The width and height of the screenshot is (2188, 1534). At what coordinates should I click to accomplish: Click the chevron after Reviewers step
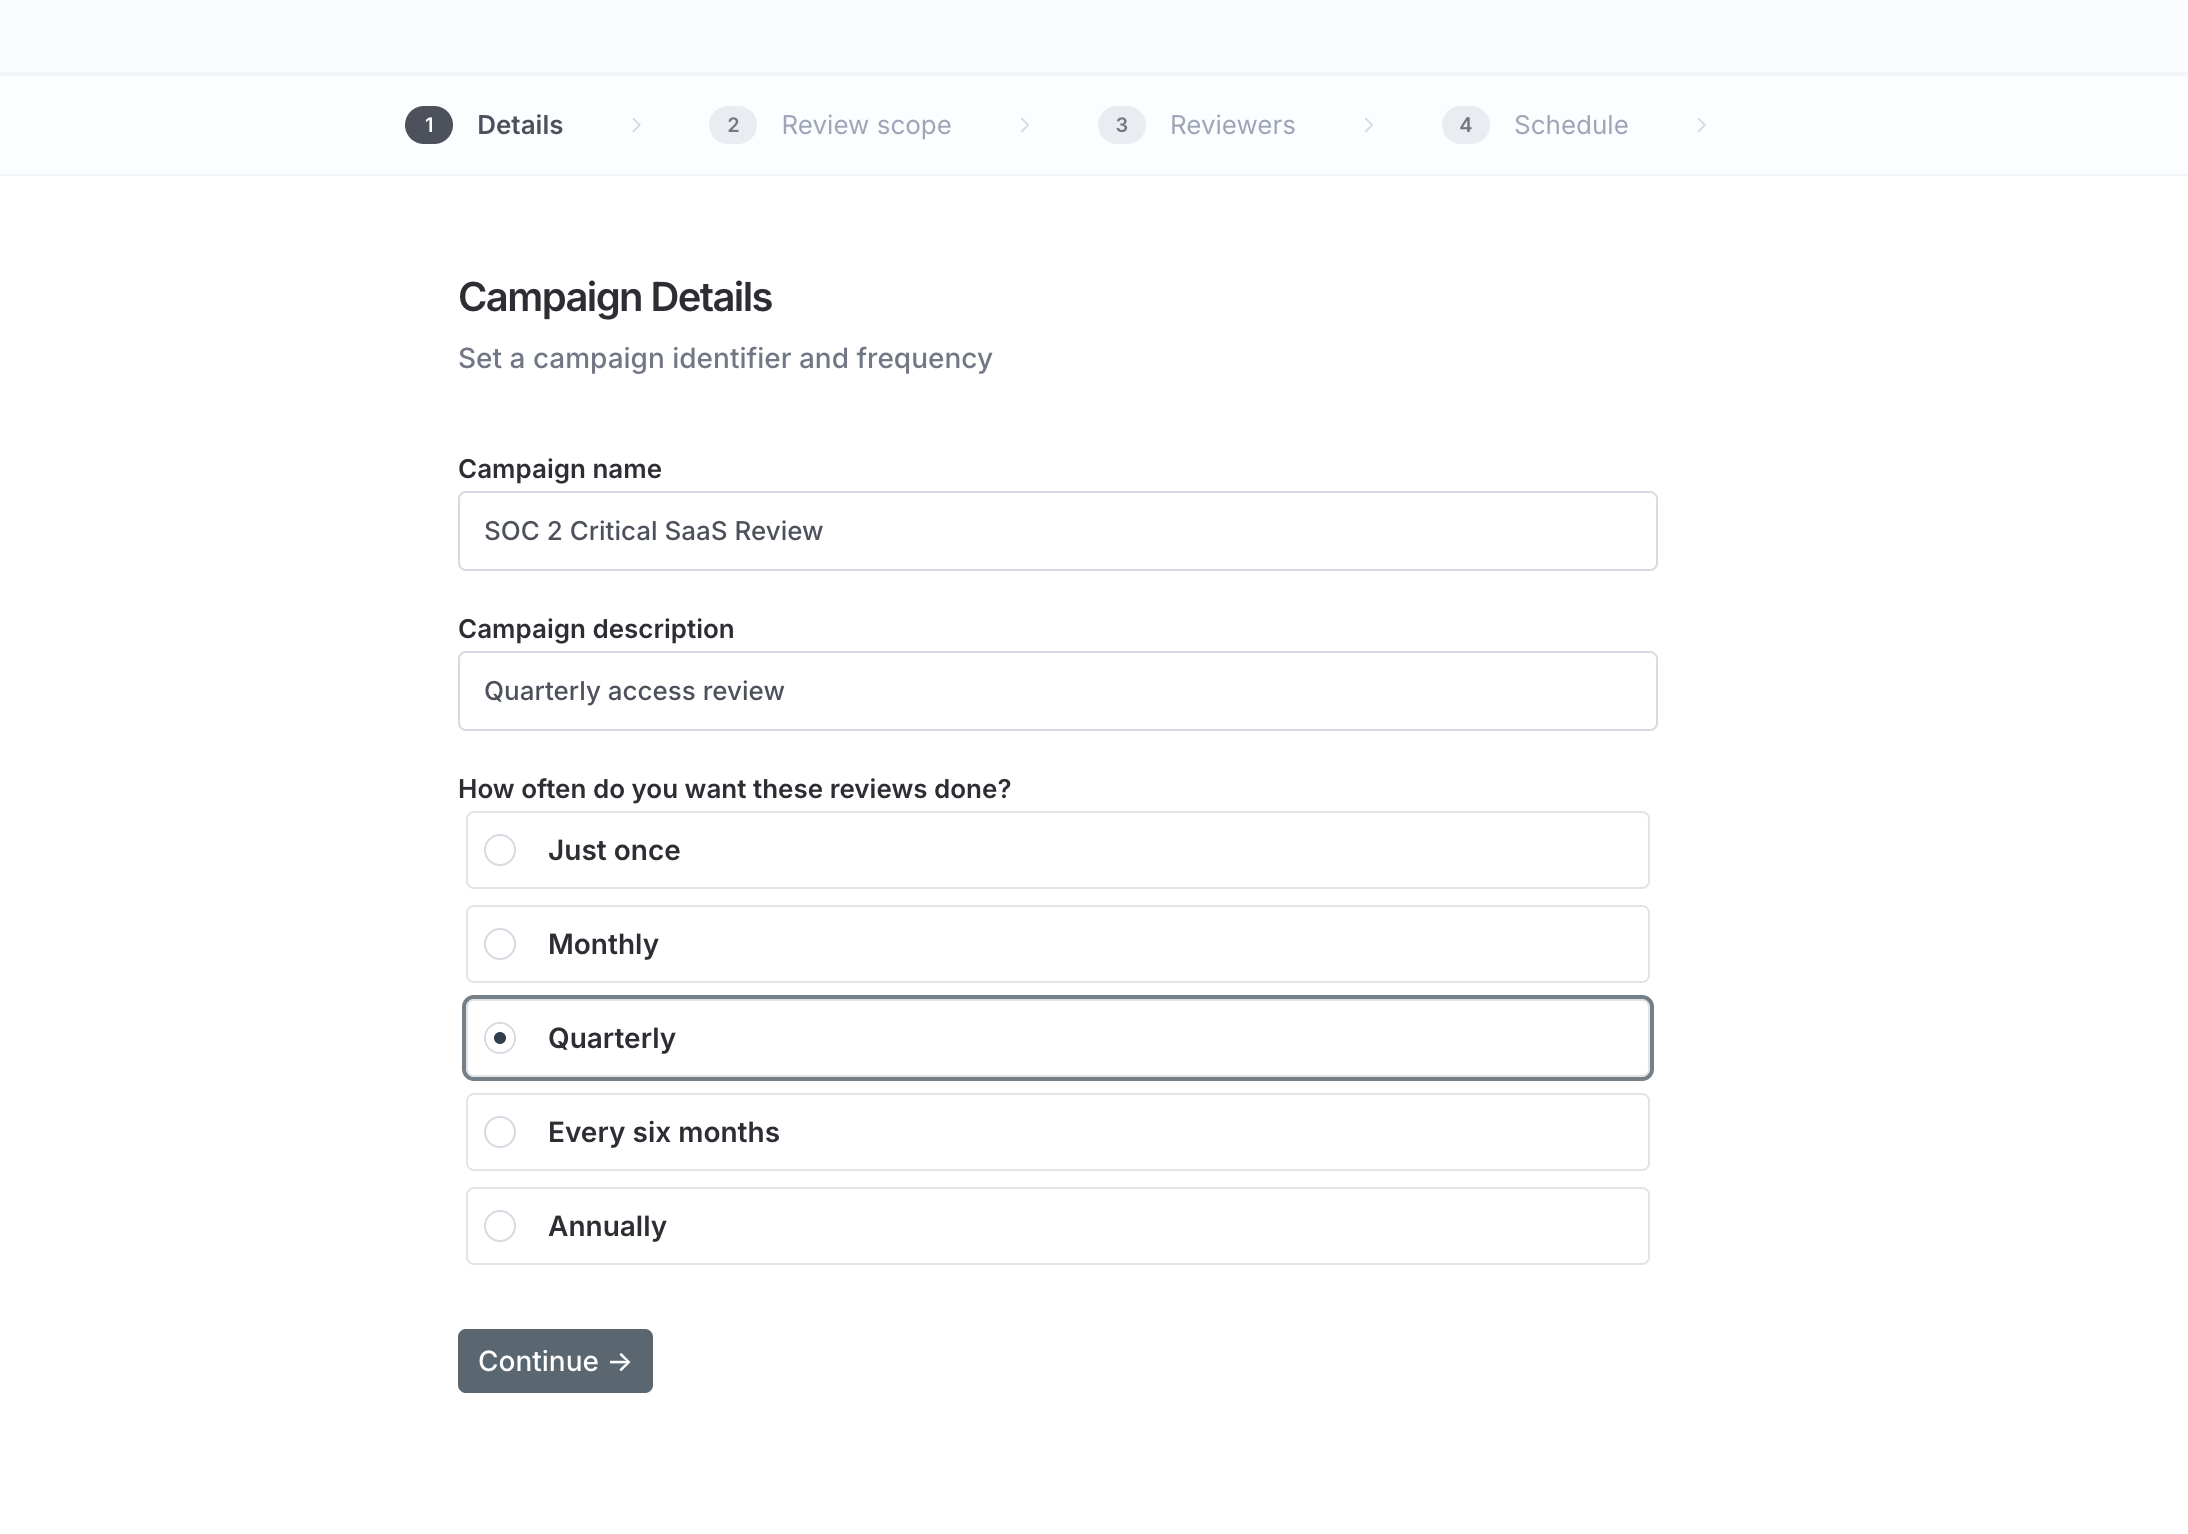tap(1368, 125)
